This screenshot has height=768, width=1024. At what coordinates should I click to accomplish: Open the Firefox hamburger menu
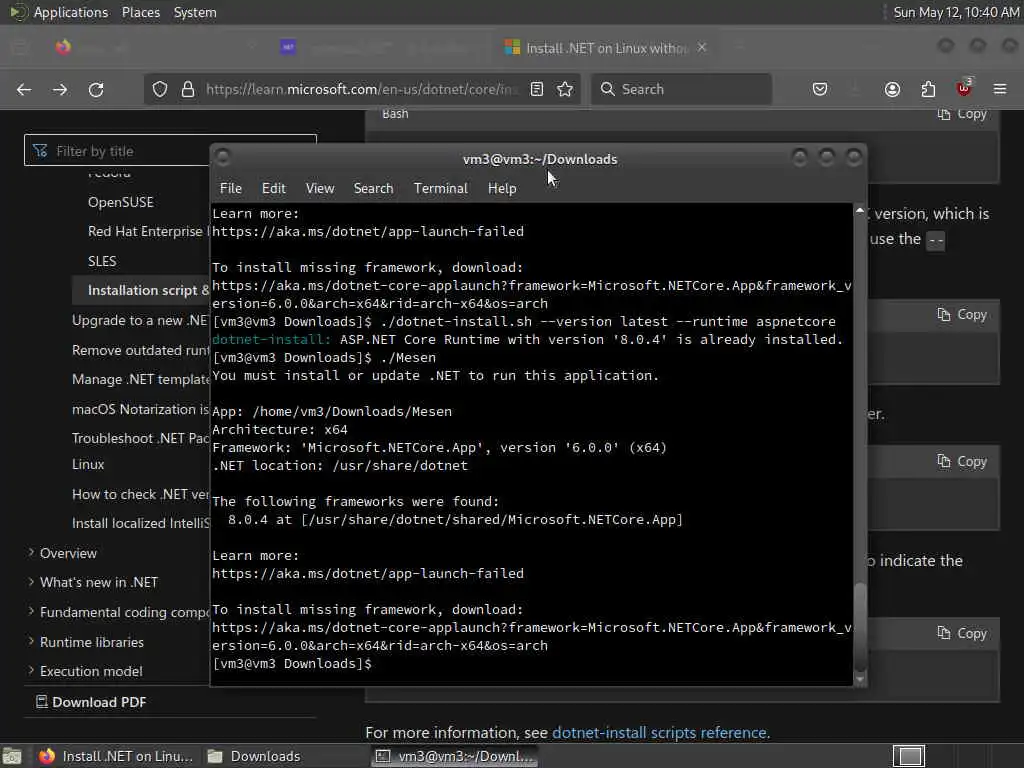(x=1000, y=89)
